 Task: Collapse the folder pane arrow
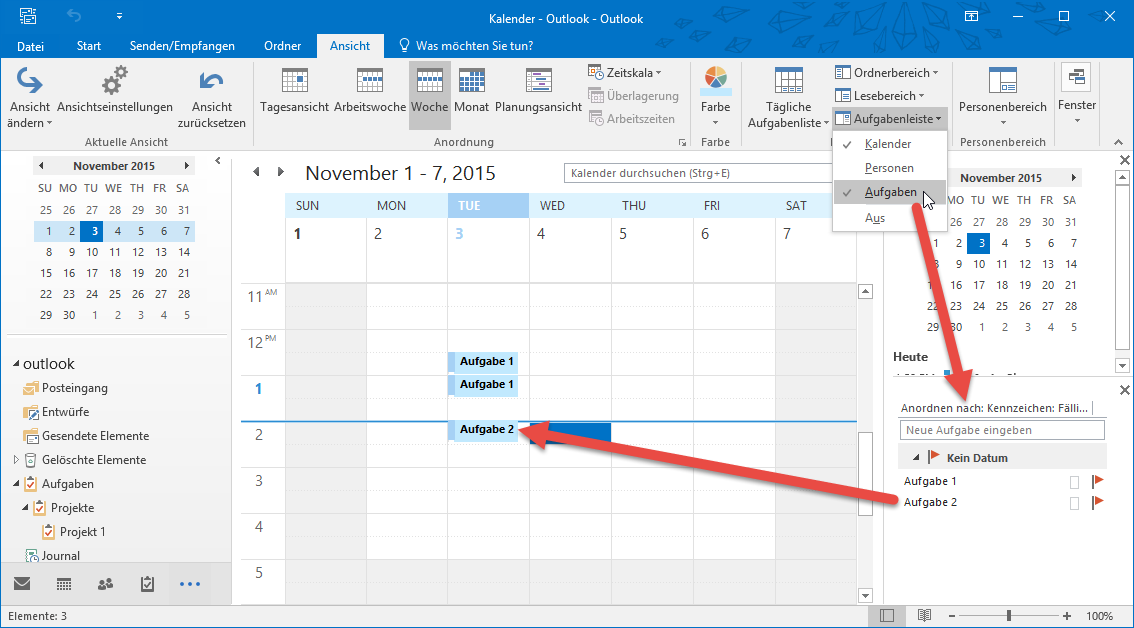pos(220,161)
